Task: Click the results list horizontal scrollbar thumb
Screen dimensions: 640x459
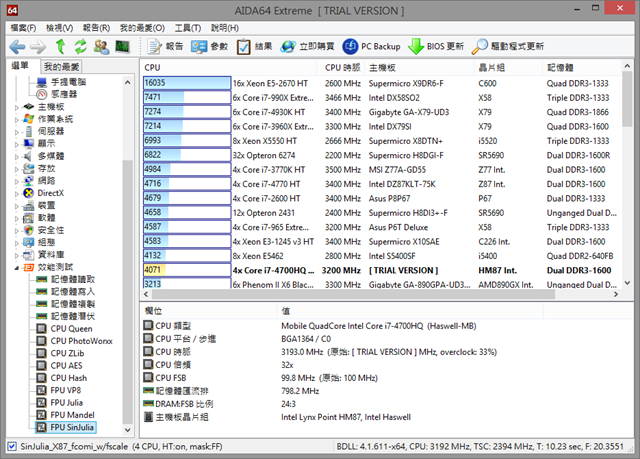Action: (x=353, y=294)
